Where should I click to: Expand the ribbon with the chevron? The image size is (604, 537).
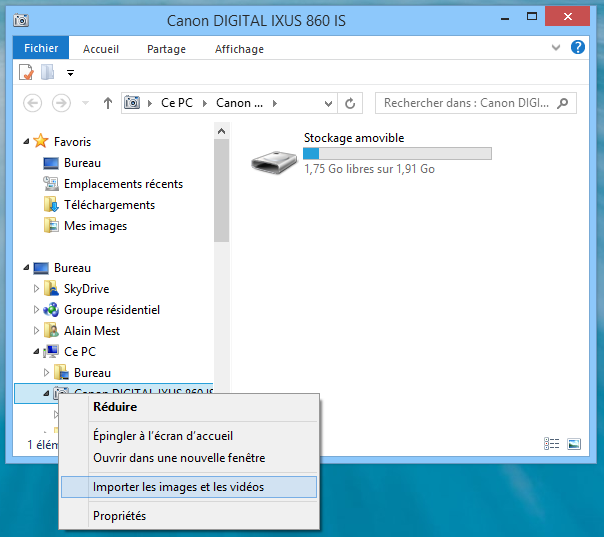point(555,47)
